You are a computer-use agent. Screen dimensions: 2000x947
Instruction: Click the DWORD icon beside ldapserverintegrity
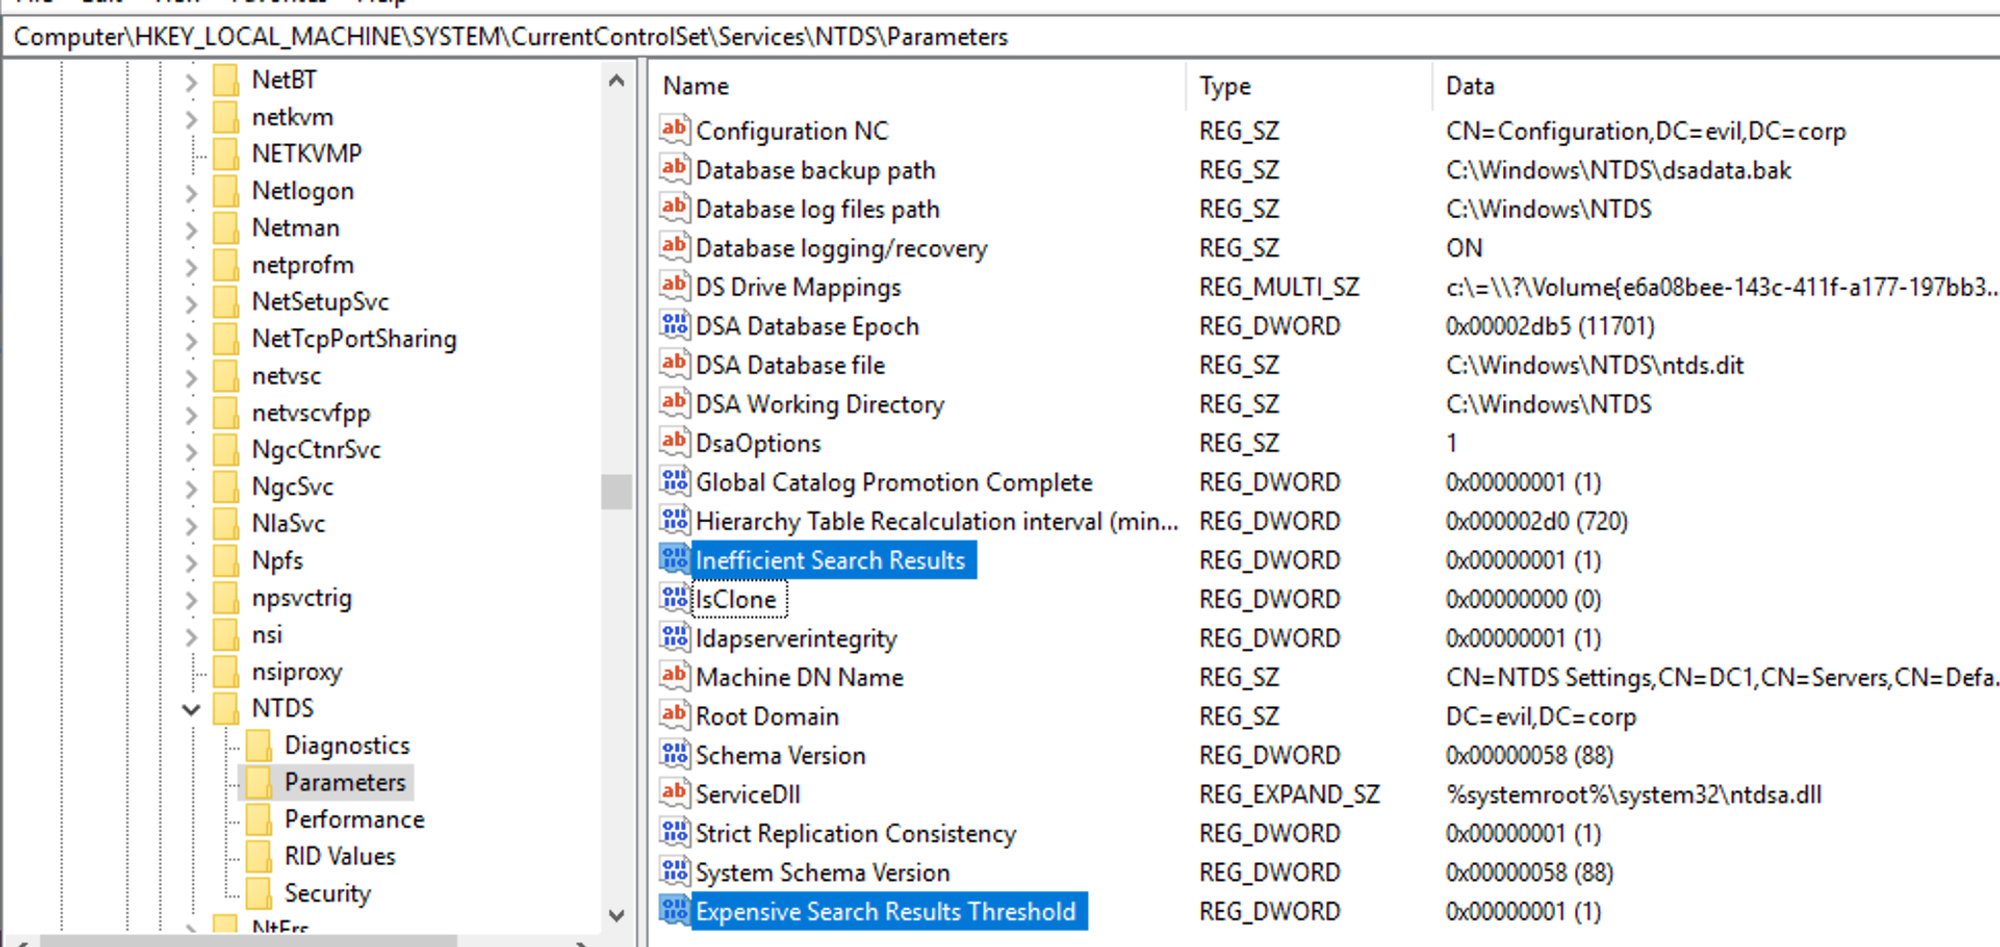coord(673,637)
